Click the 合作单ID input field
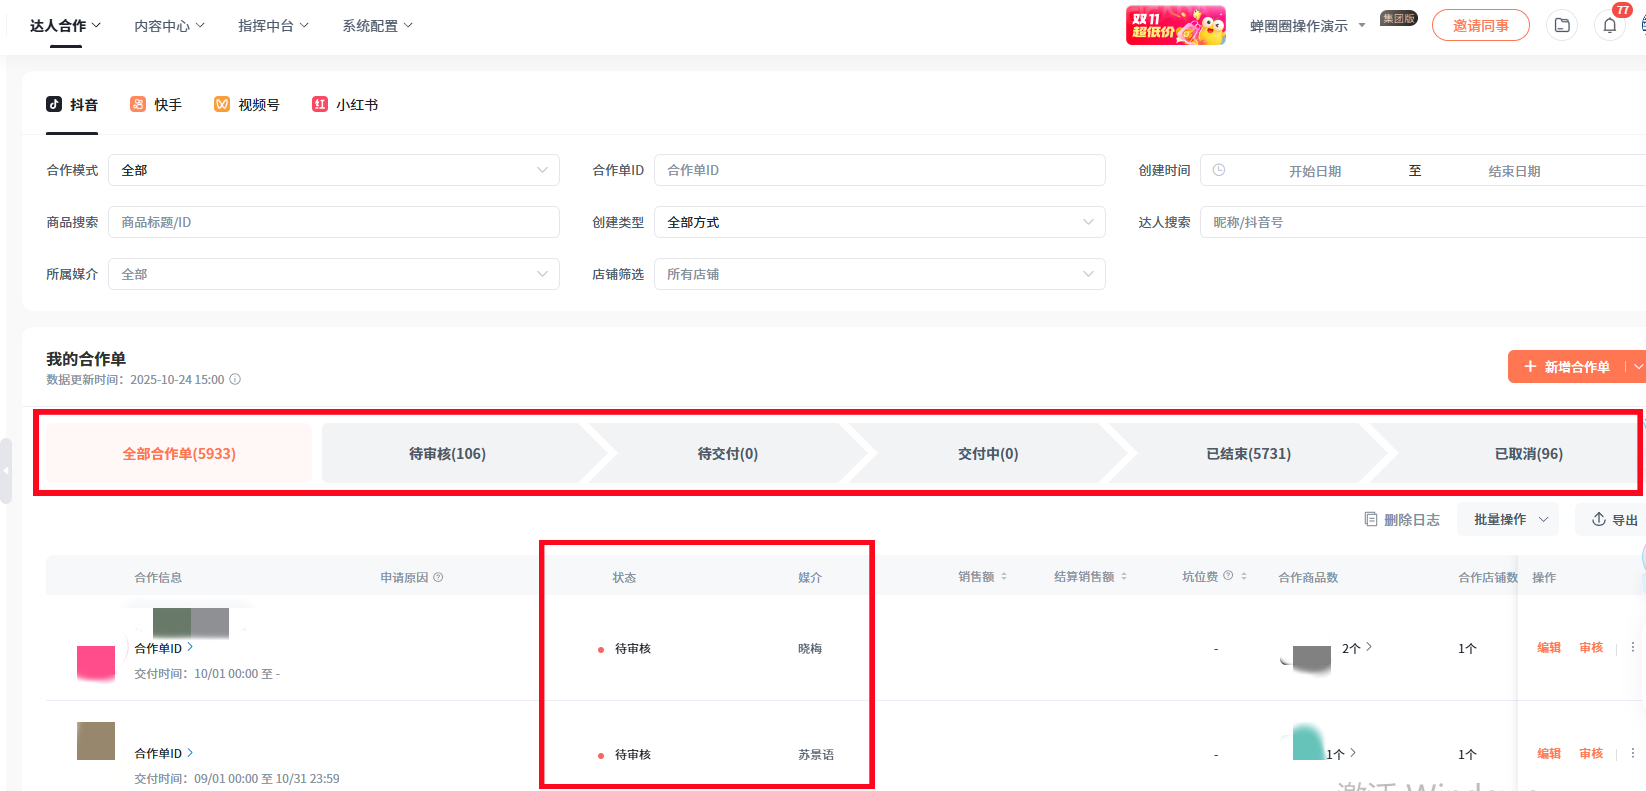The image size is (1646, 791). click(879, 171)
